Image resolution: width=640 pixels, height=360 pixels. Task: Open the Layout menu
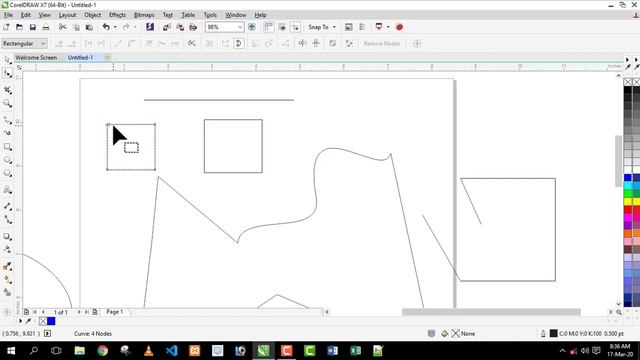(x=67, y=15)
